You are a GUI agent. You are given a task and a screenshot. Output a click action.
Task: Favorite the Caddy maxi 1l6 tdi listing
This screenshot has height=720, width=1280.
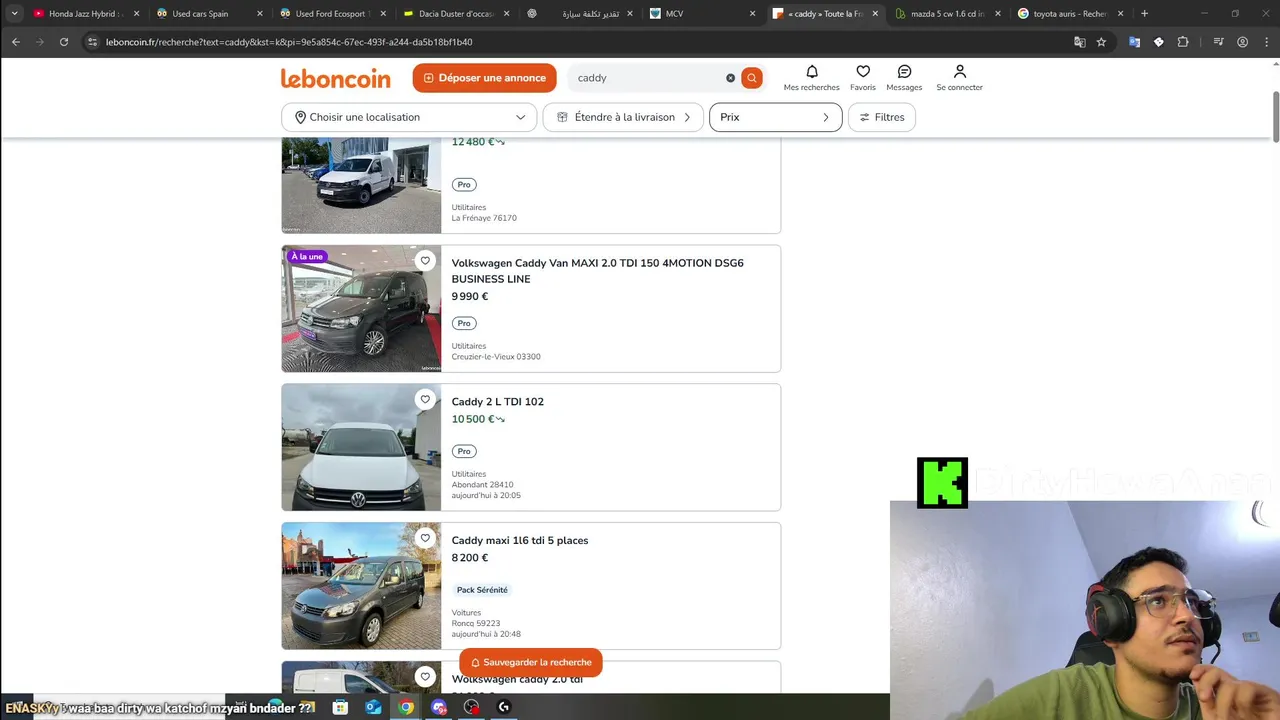(x=425, y=538)
